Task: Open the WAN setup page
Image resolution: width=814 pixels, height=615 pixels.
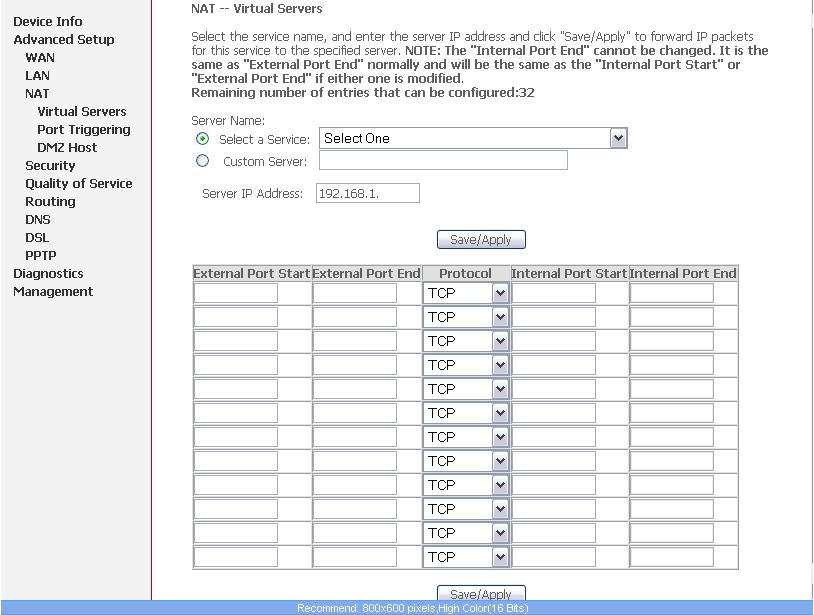Action: [x=40, y=57]
